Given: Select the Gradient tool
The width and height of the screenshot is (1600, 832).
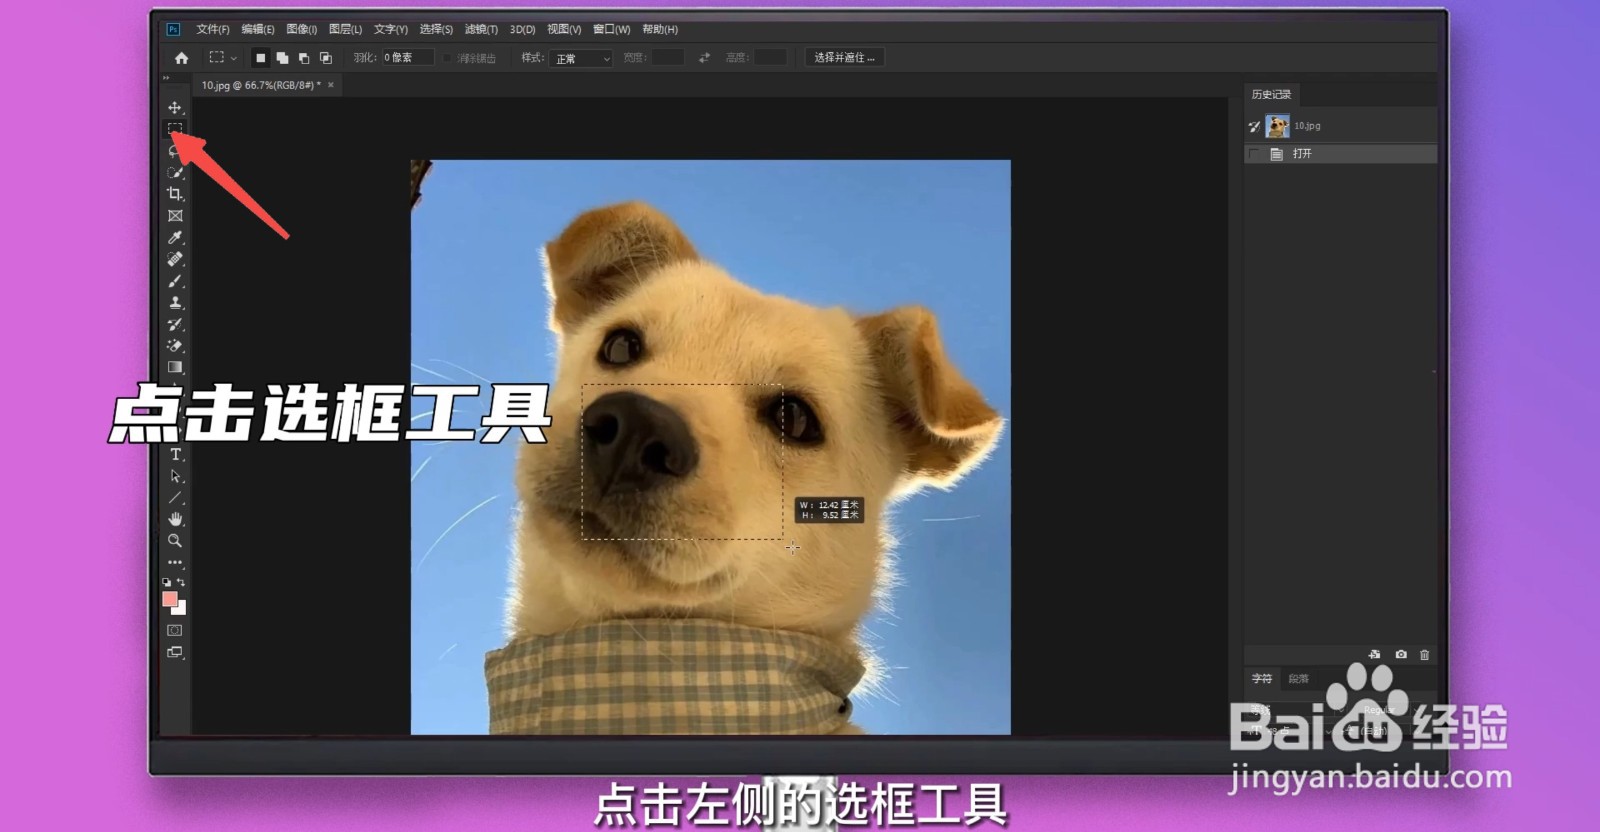Looking at the screenshot, I should pyautogui.click(x=175, y=367).
